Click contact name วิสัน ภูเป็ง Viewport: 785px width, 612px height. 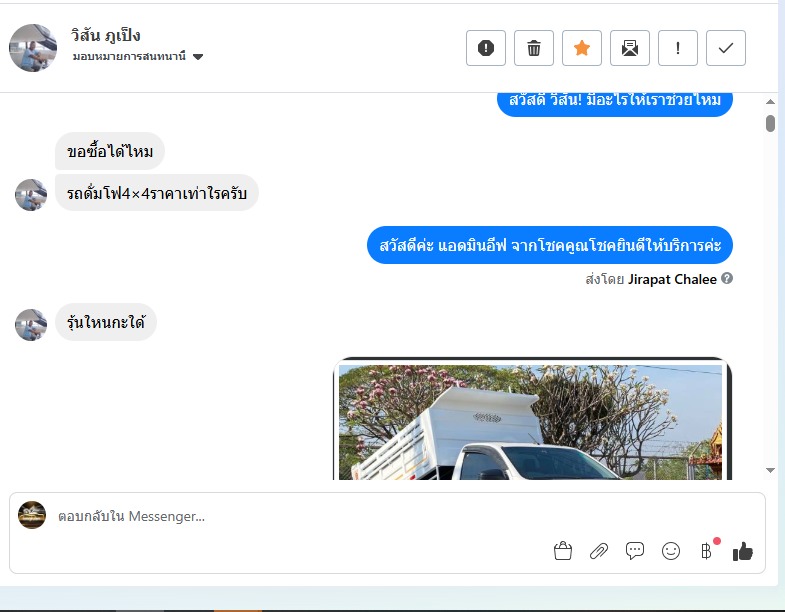coord(106,35)
